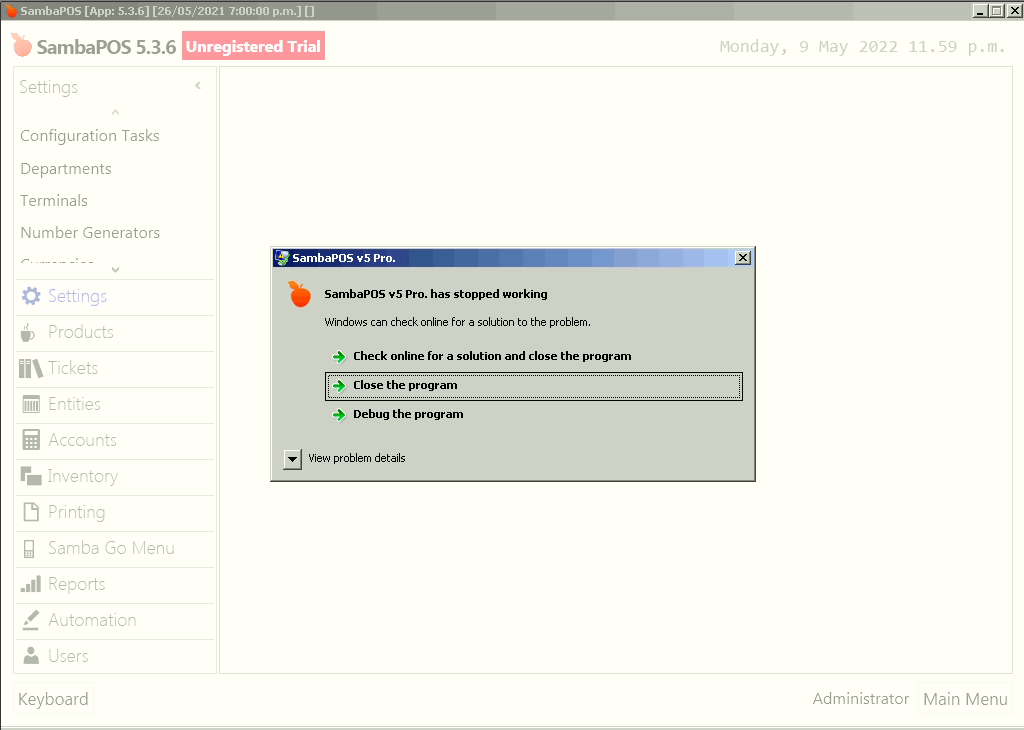1024x730 pixels.
Task: Close the SambaPOS v5 Pro. error dialog
Action: (x=743, y=258)
